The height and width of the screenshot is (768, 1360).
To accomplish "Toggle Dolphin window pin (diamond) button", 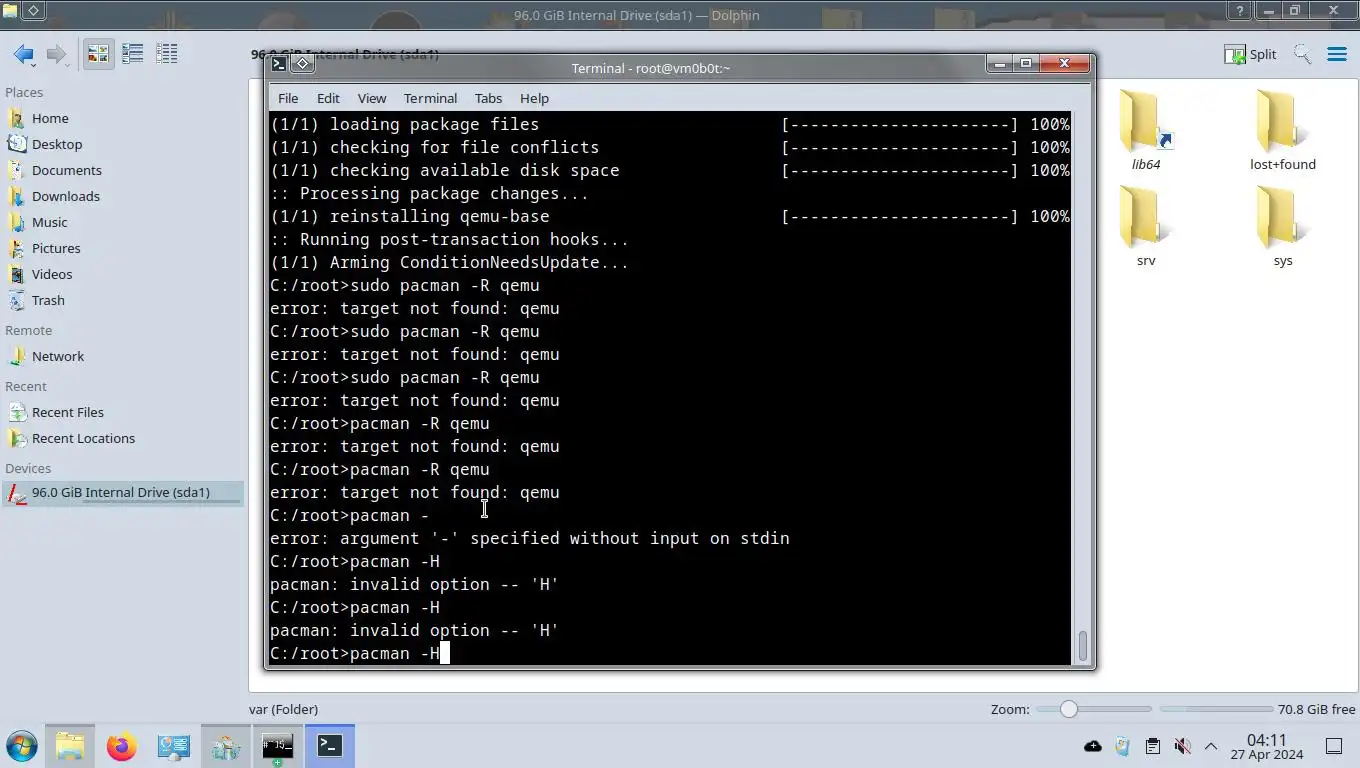I will 33,11.
